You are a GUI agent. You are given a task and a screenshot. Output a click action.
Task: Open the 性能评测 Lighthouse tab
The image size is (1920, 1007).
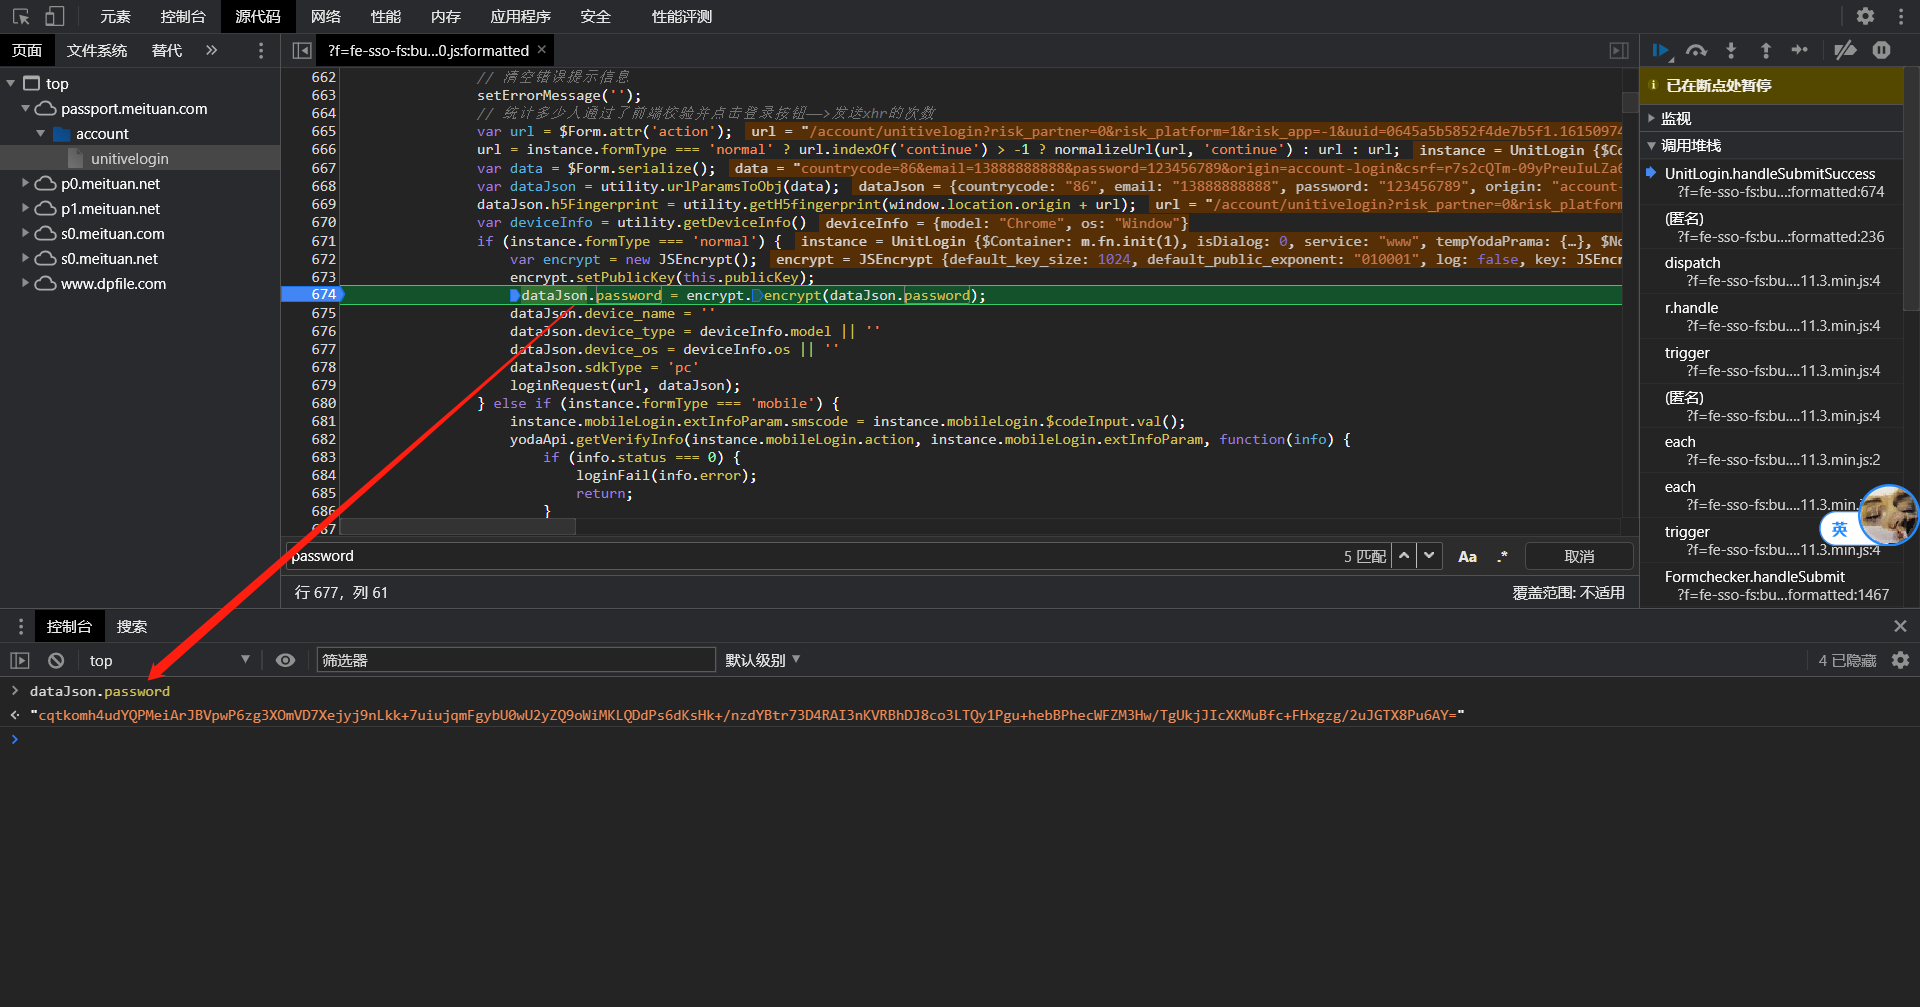tap(681, 16)
